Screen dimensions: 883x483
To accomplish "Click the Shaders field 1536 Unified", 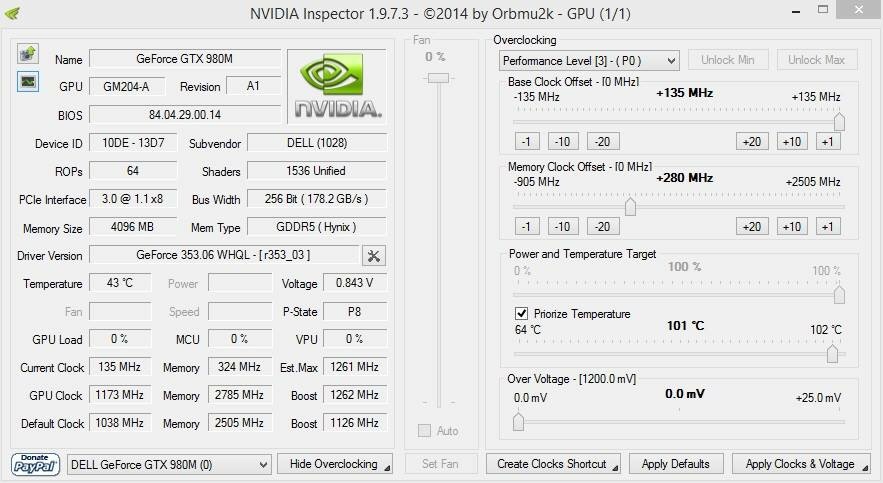I will (317, 171).
